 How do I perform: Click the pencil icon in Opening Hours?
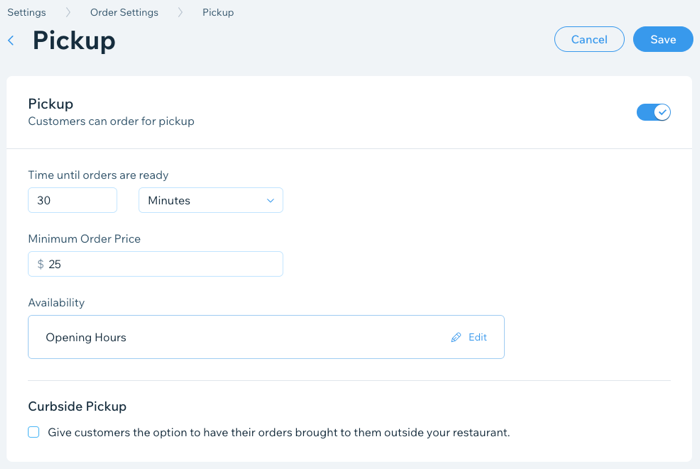[456, 338]
